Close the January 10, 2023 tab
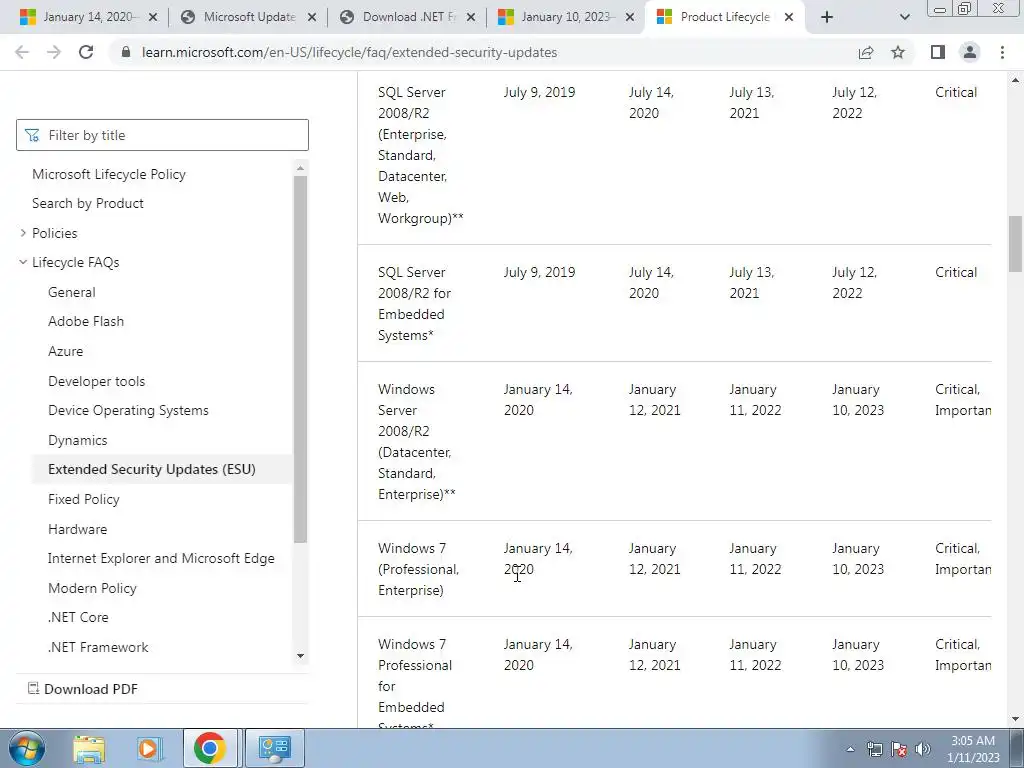Viewport: 1024px width, 768px height. coord(630,17)
